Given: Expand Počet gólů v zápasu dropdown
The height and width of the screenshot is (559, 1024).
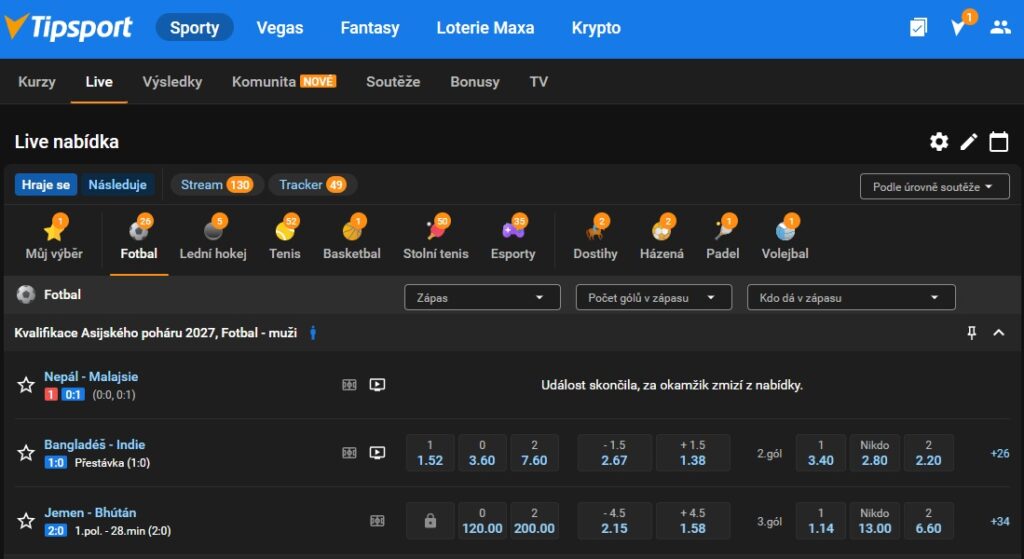Looking at the screenshot, I should [653, 297].
